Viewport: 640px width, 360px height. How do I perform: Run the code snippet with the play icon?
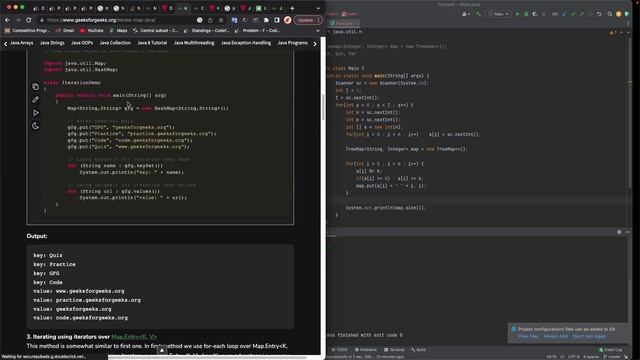[36, 113]
